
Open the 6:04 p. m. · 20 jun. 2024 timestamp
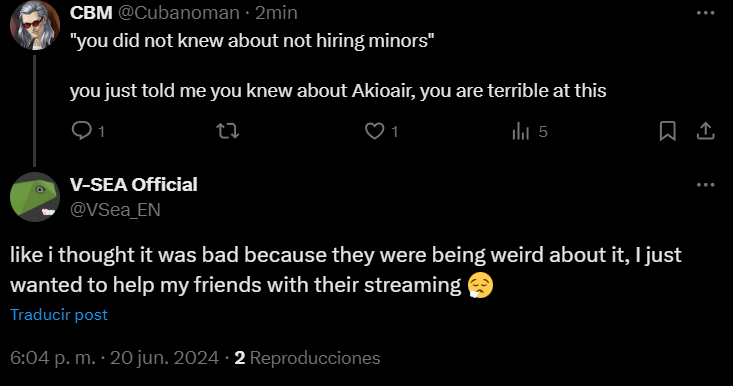pos(115,358)
